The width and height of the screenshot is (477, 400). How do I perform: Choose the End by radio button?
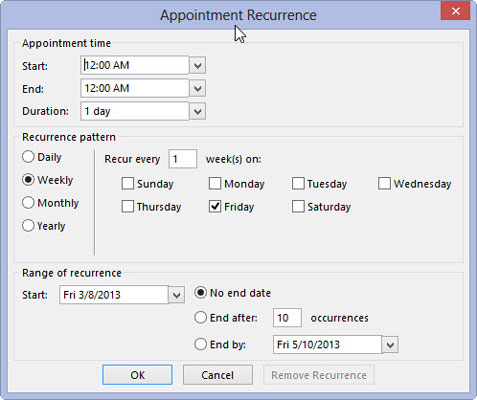click(x=201, y=344)
